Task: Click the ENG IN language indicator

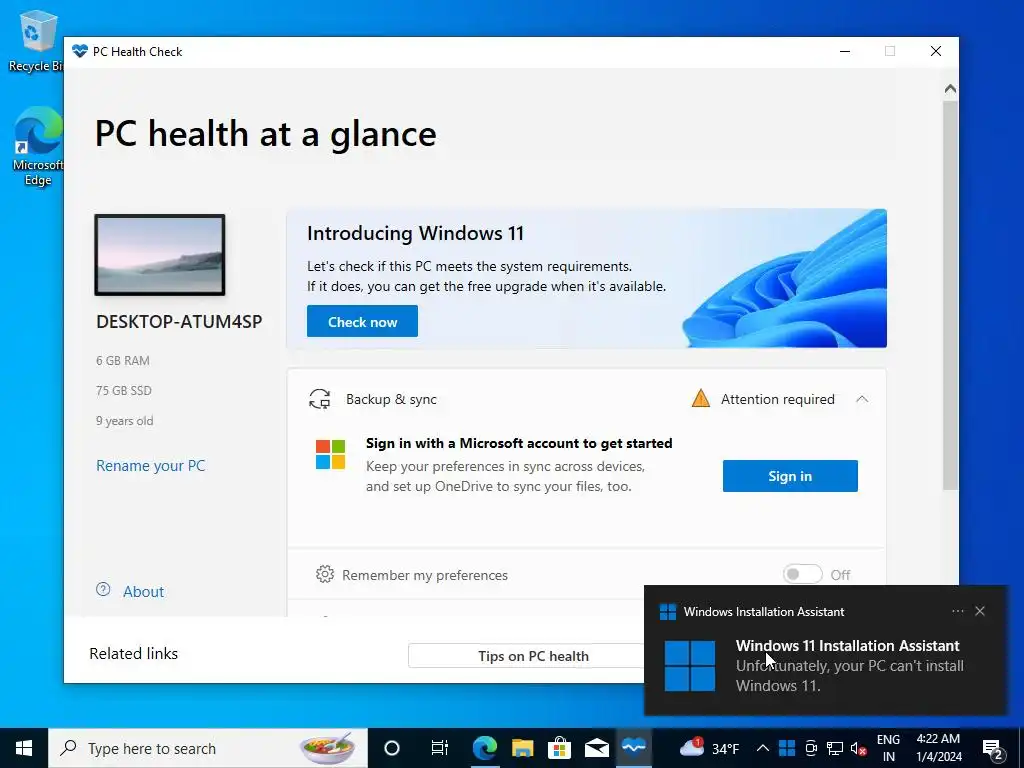Action: coord(888,748)
